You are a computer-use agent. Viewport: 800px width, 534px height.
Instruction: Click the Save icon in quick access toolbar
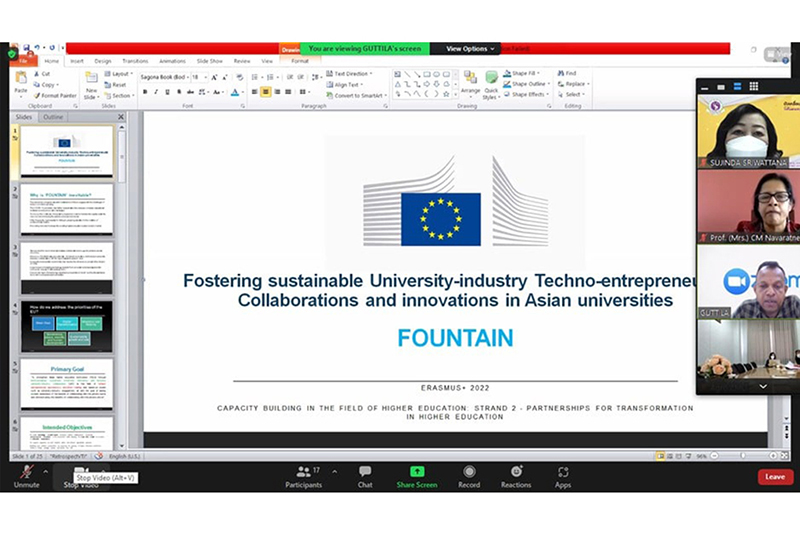(27, 48)
